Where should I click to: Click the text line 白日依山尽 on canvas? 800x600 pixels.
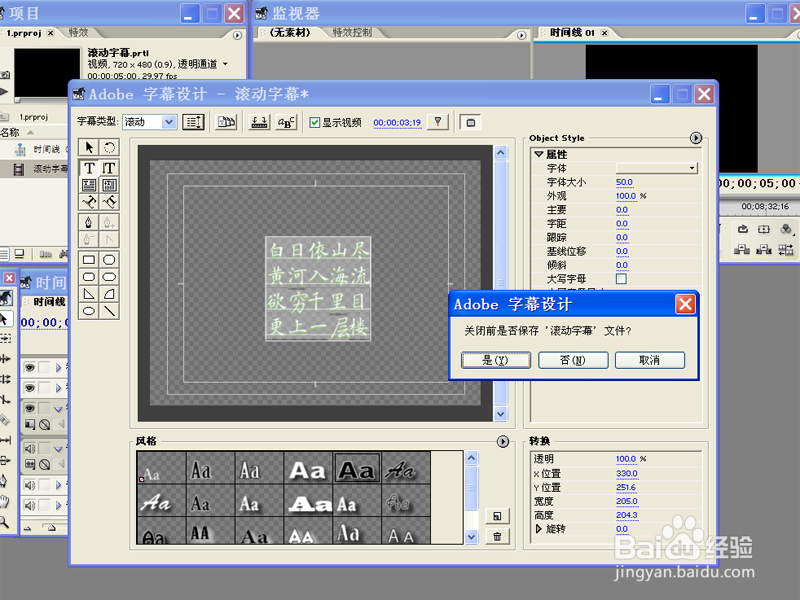(x=318, y=249)
